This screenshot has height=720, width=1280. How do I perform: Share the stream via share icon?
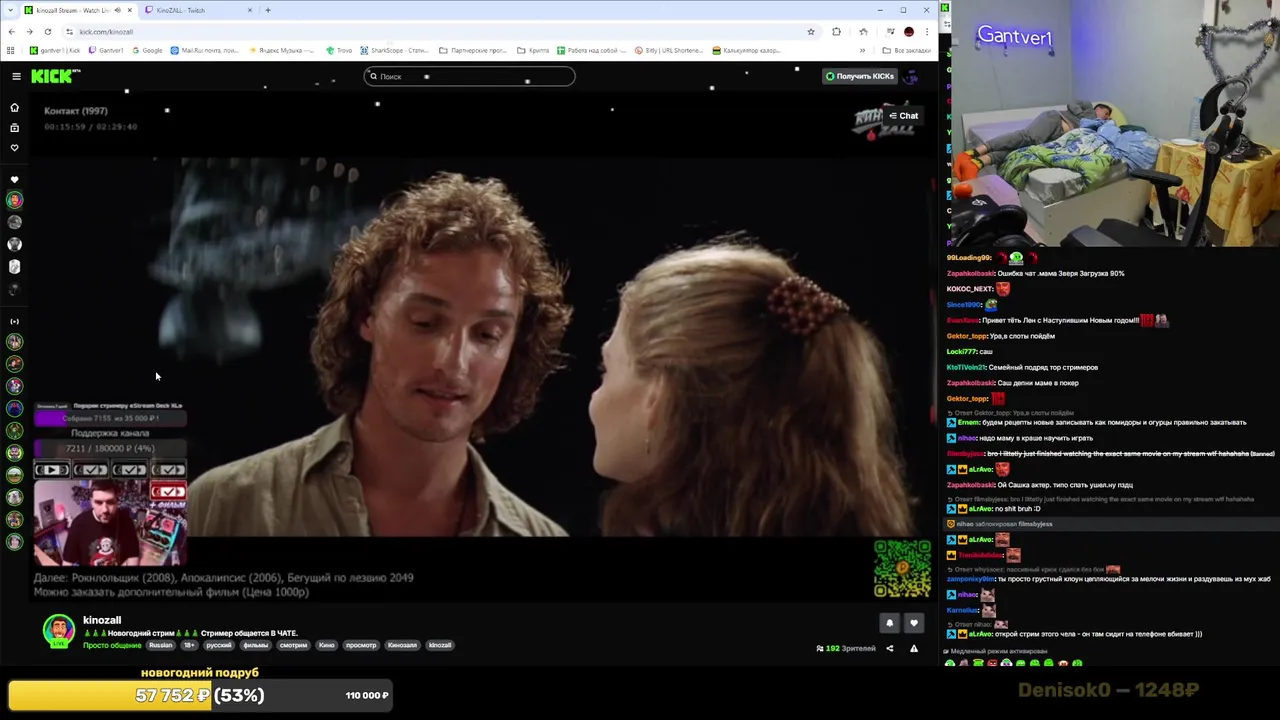tap(889, 648)
